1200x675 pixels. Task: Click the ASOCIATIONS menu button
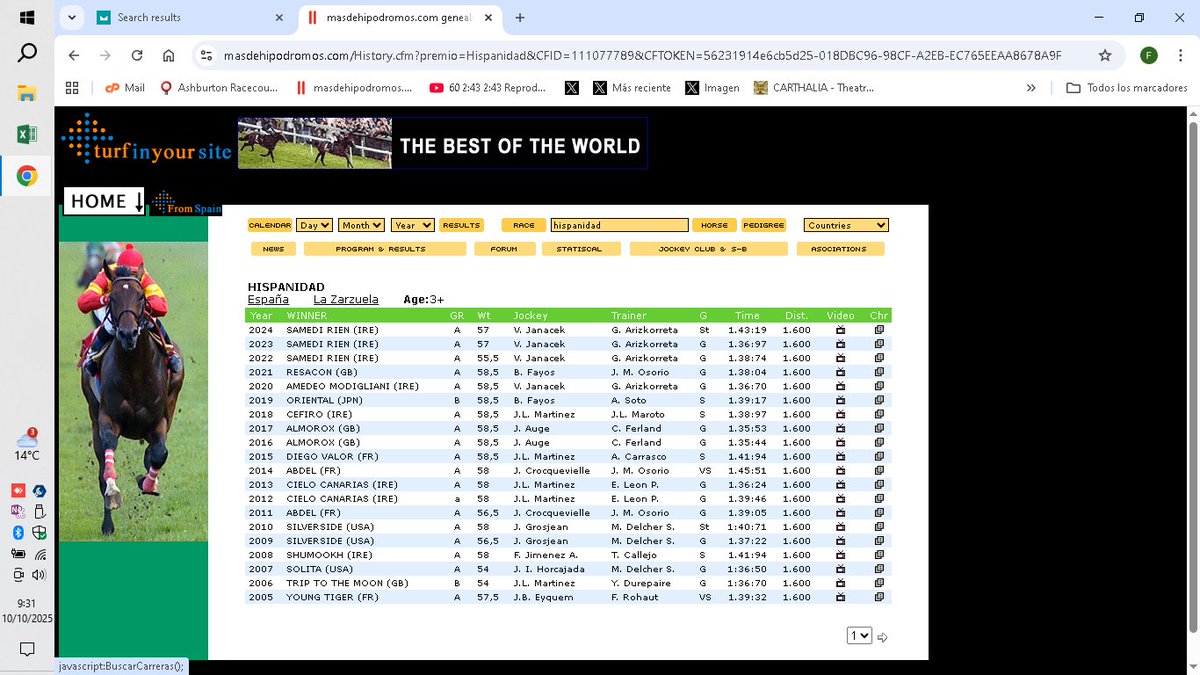pyautogui.click(x=840, y=248)
